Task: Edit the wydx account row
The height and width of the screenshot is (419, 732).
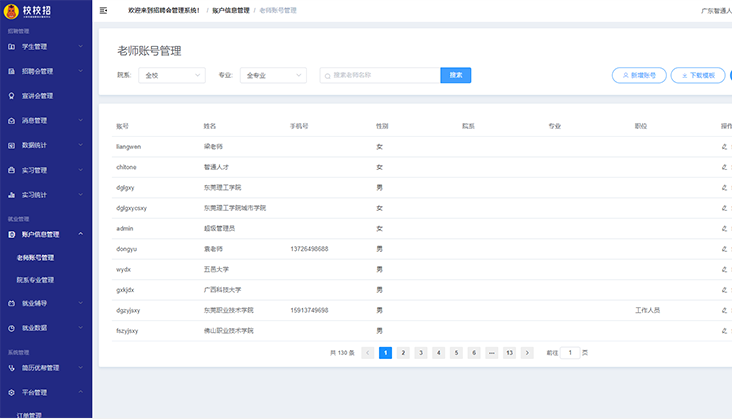Action: pyautogui.click(x=724, y=269)
